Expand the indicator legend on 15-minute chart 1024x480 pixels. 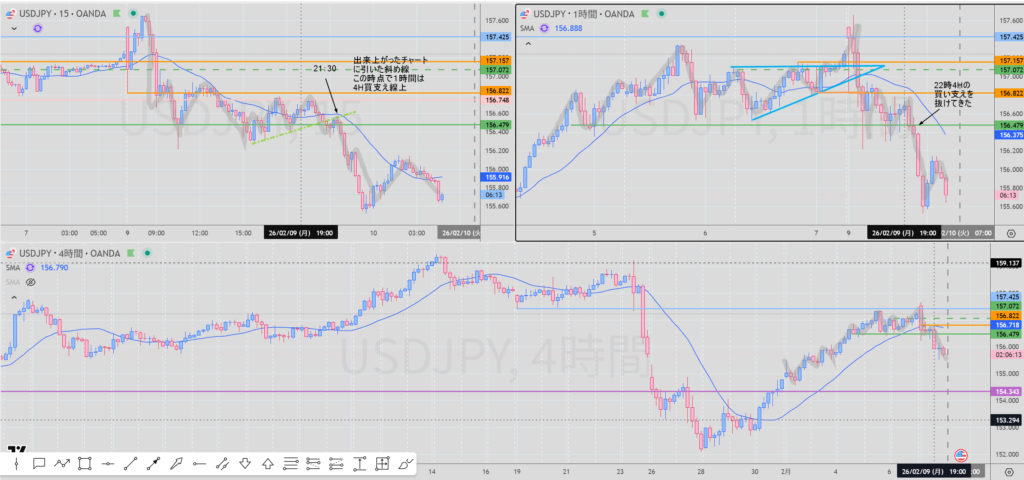pos(14,30)
